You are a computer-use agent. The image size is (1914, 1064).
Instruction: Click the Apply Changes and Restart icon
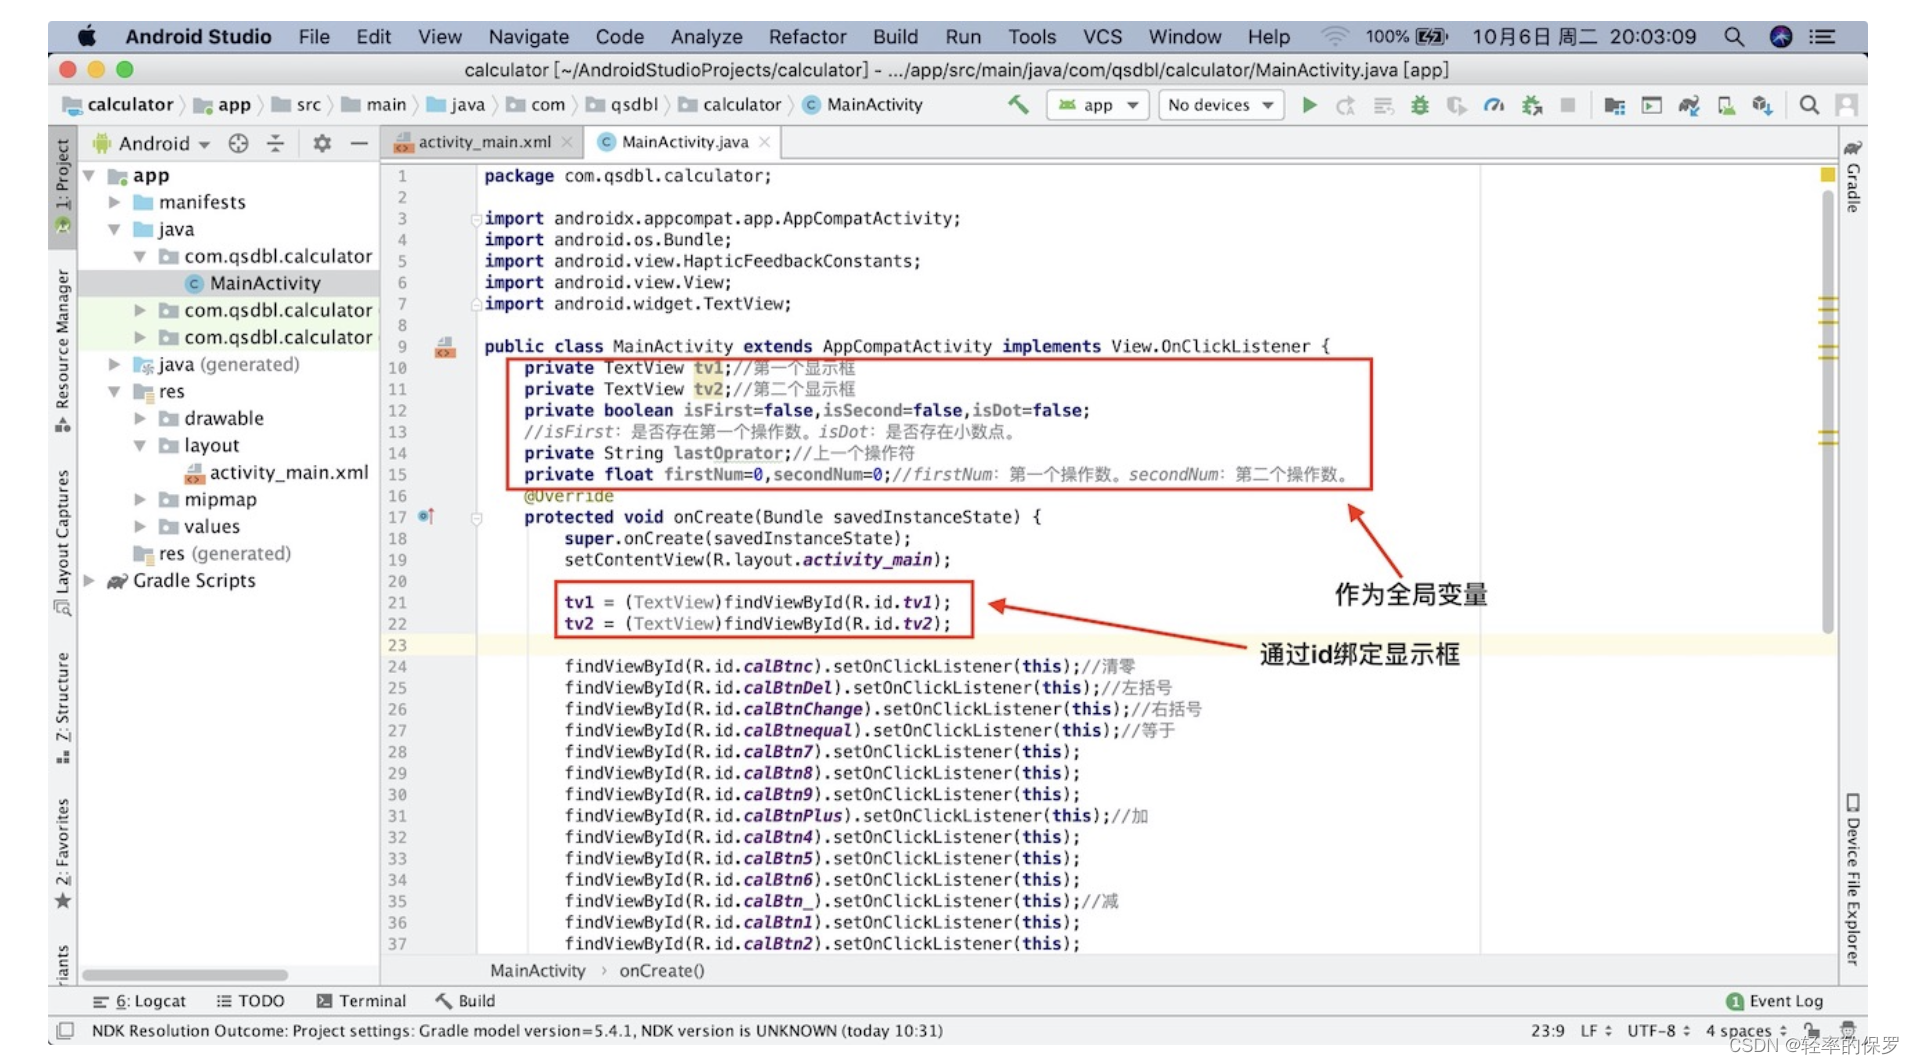click(1346, 105)
